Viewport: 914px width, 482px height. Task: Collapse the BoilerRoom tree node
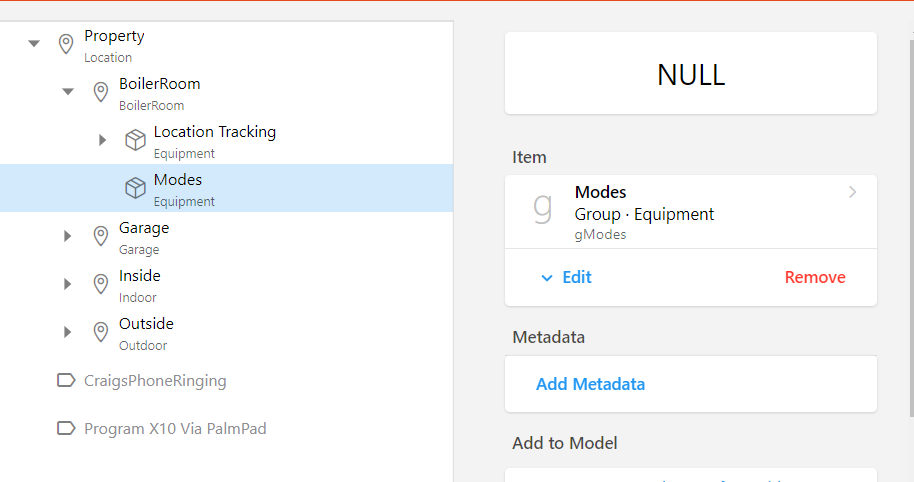coord(68,92)
